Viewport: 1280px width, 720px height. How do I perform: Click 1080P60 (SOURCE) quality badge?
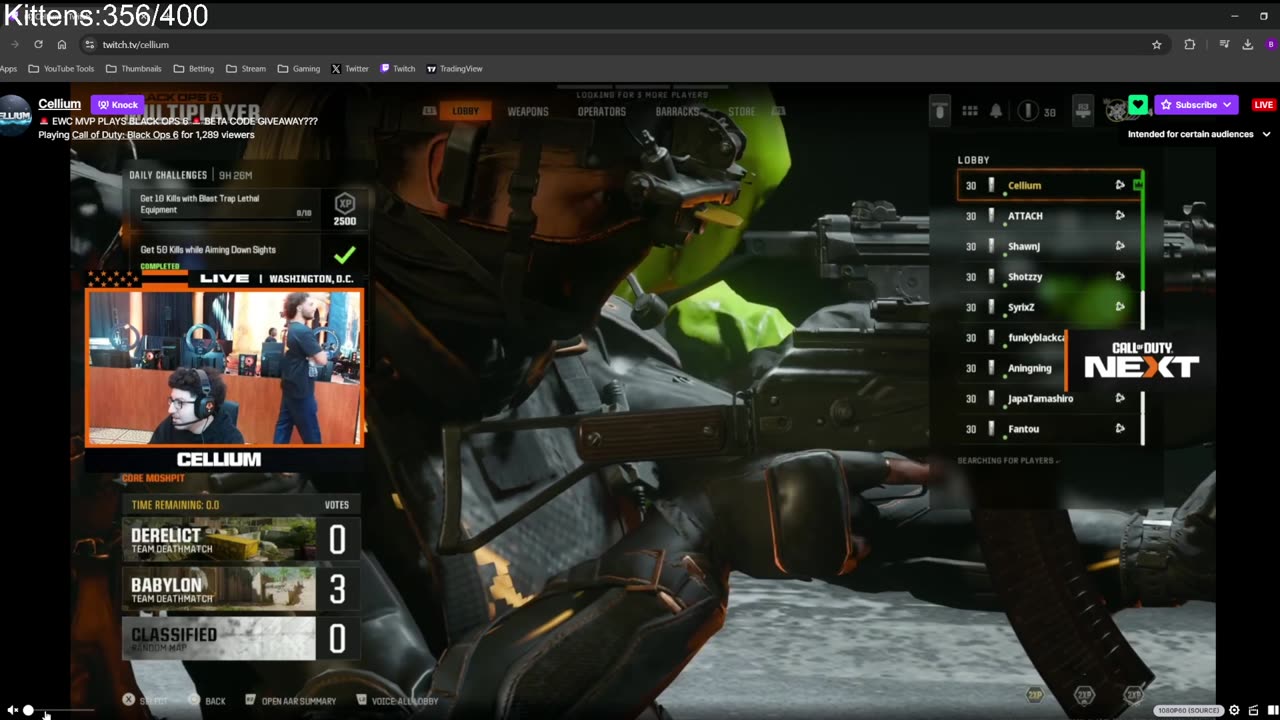[x=1189, y=710]
